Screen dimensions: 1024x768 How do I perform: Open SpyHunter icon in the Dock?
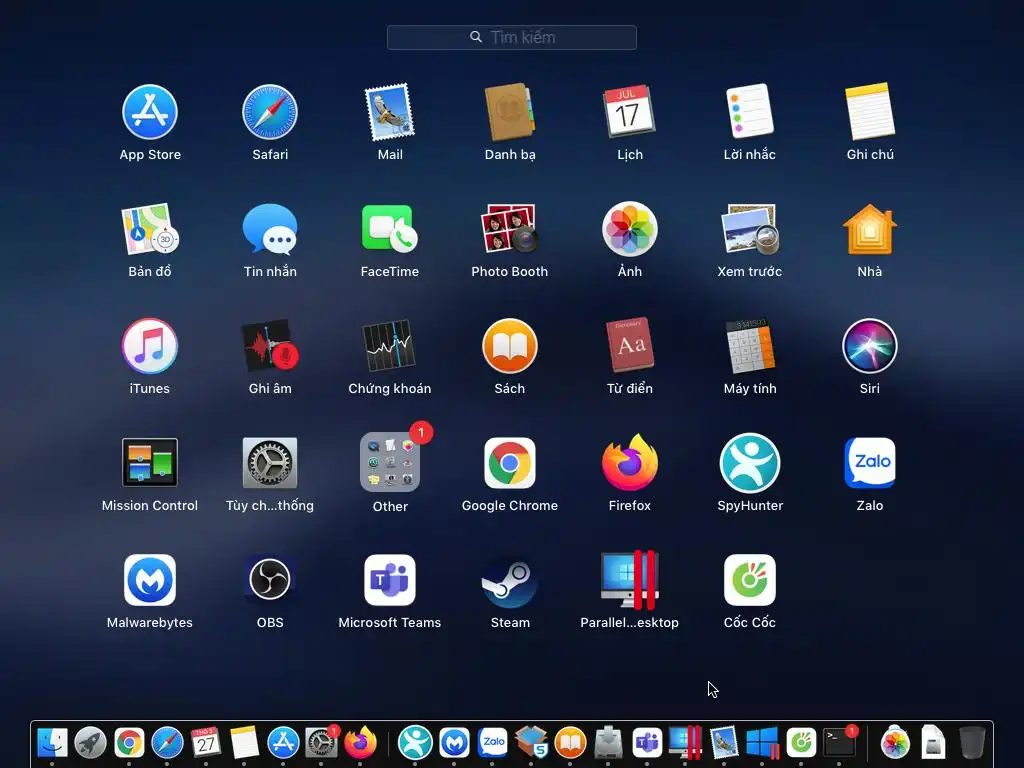pos(415,743)
